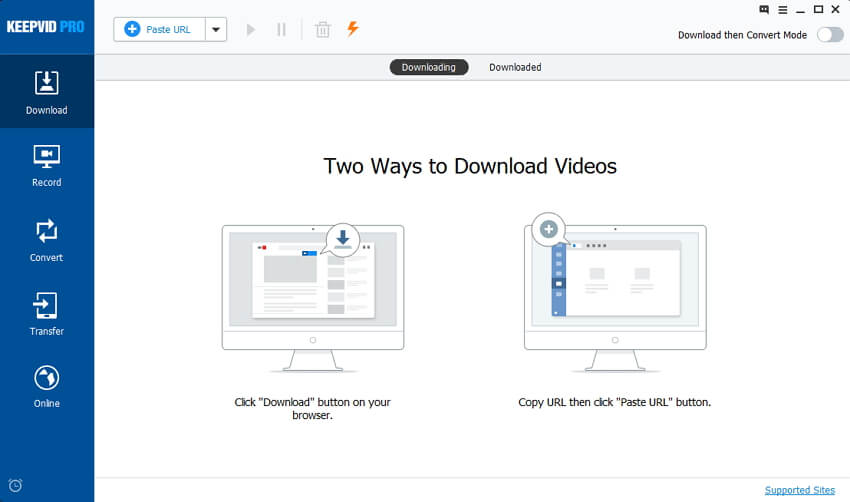Click the "Click Download button on your browser" text

(312, 409)
